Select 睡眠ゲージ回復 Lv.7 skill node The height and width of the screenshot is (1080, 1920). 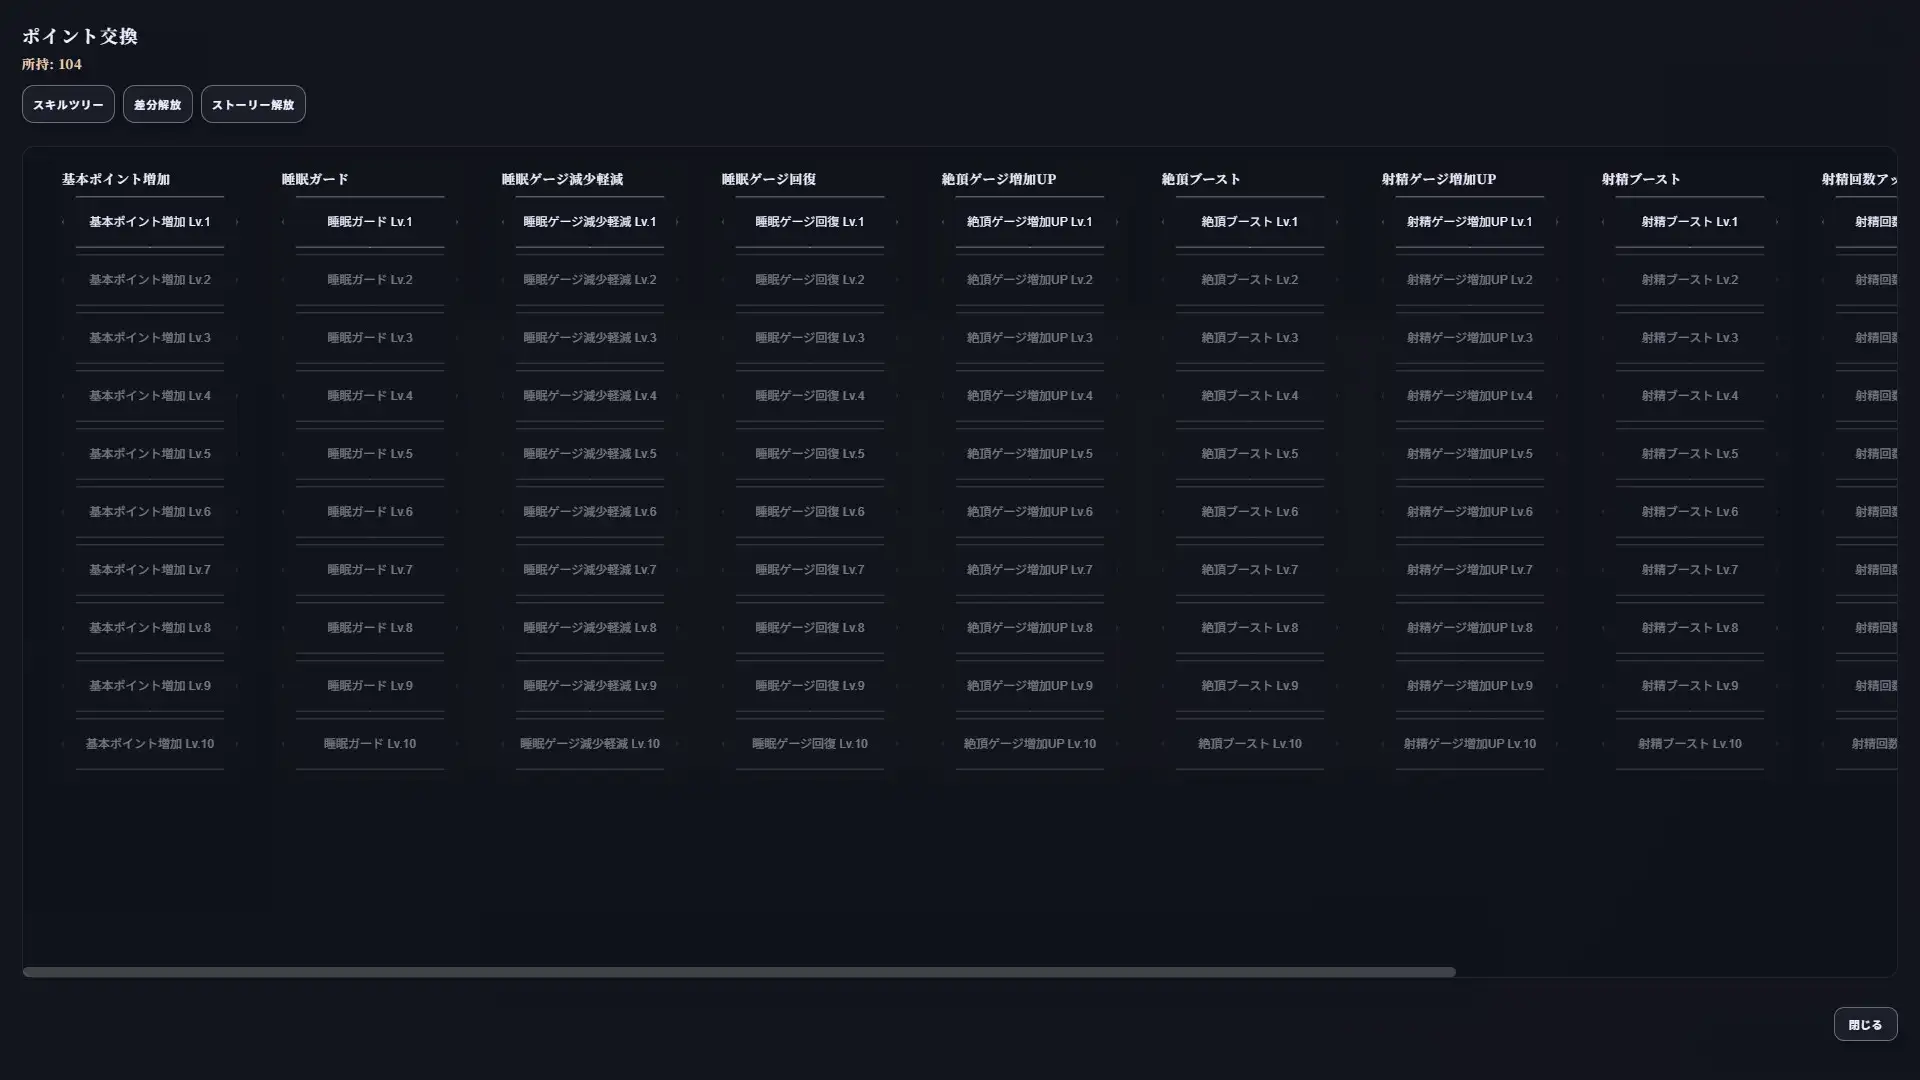click(x=810, y=570)
